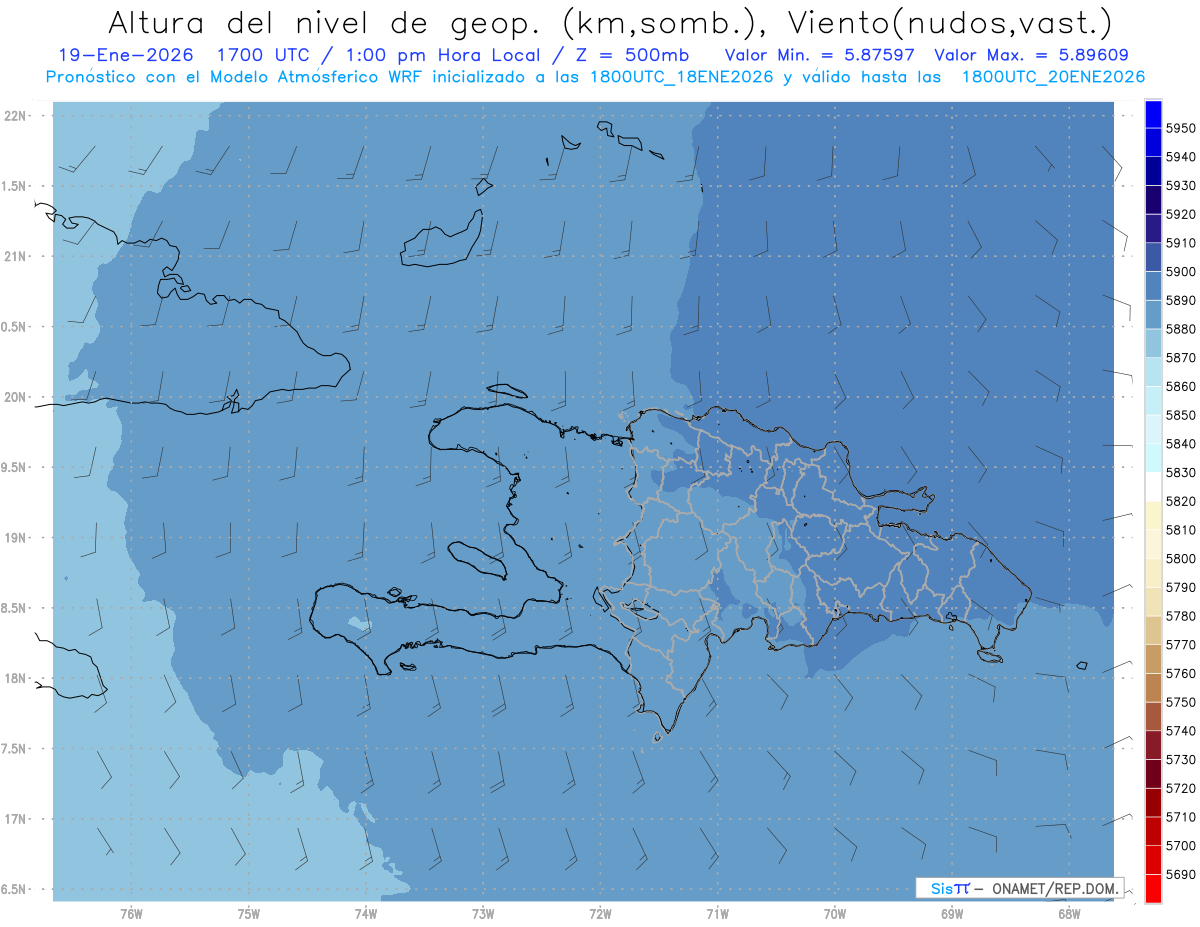Click the '76W' longitude label
This screenshot has height=927, width=1200.
131,913
